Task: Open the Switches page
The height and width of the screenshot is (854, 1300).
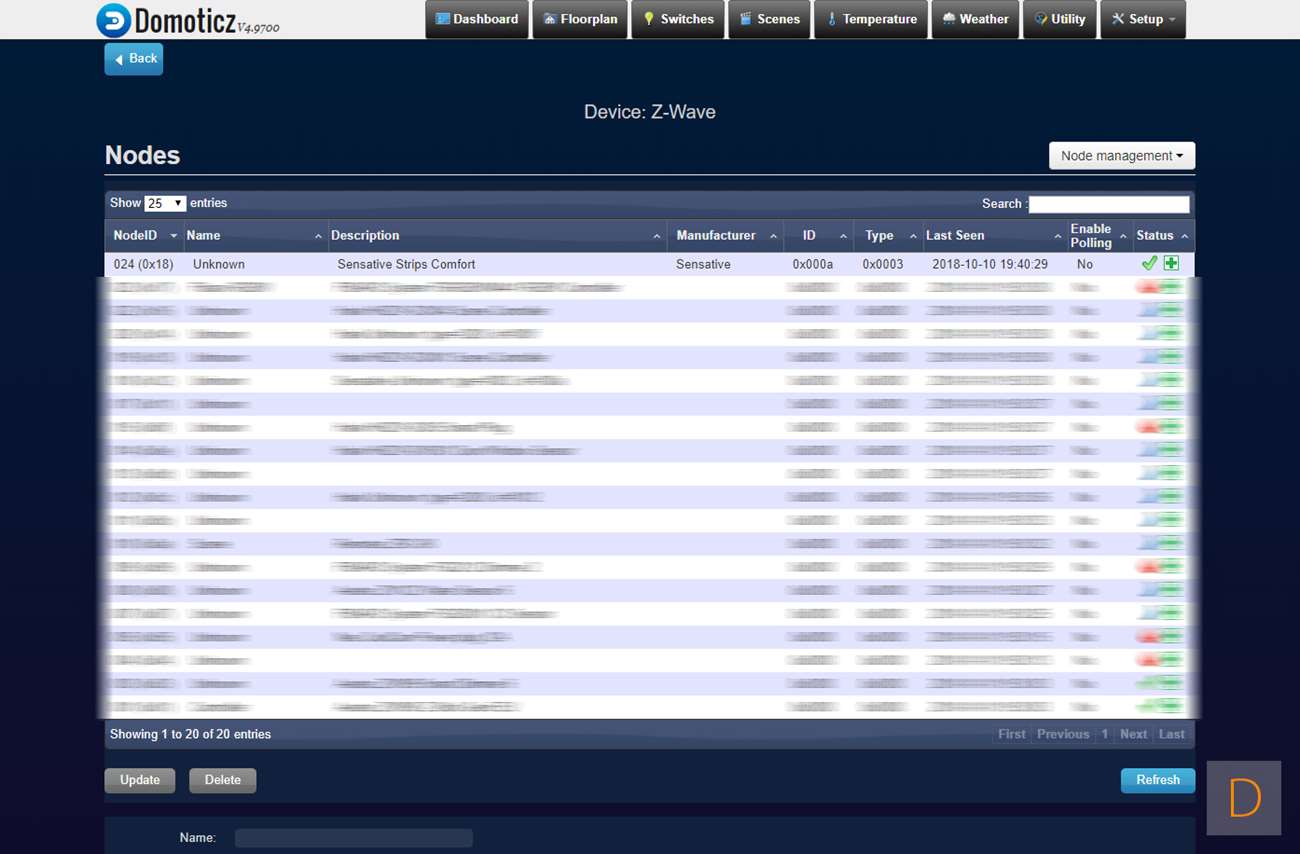Action: [678, 19]
